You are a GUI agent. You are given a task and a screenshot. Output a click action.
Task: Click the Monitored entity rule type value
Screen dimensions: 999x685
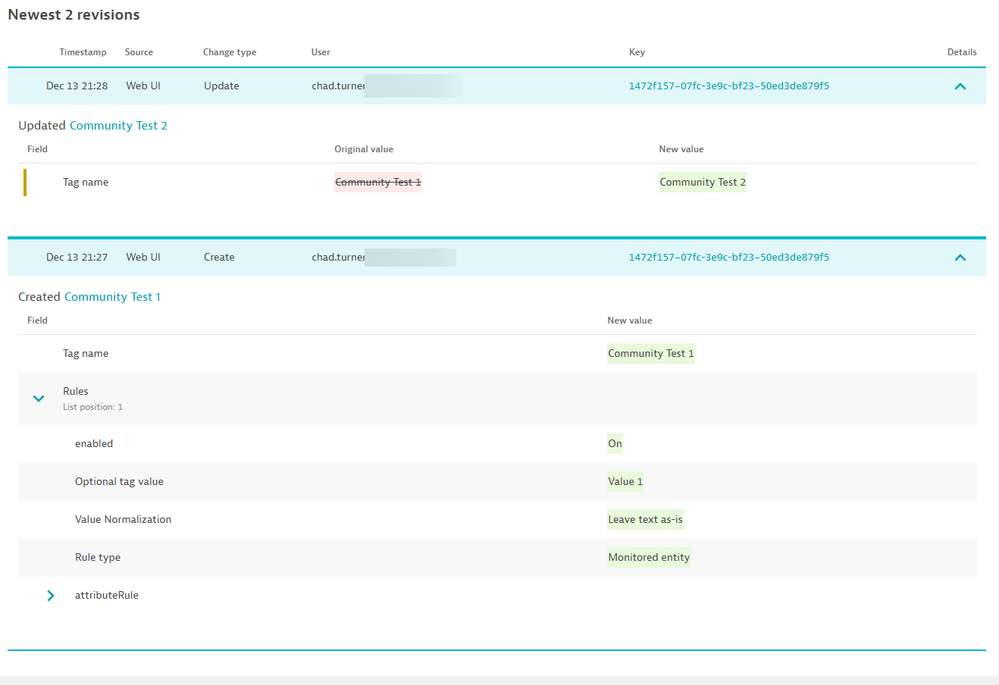coord(648,558)
